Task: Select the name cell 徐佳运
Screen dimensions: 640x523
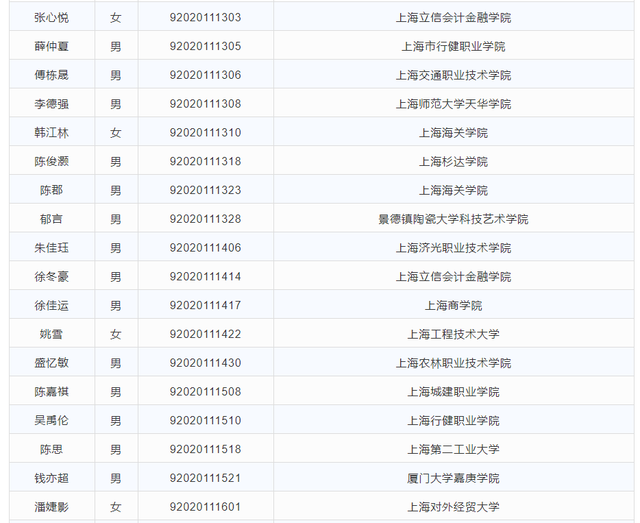Action: (x=51, y=305)
